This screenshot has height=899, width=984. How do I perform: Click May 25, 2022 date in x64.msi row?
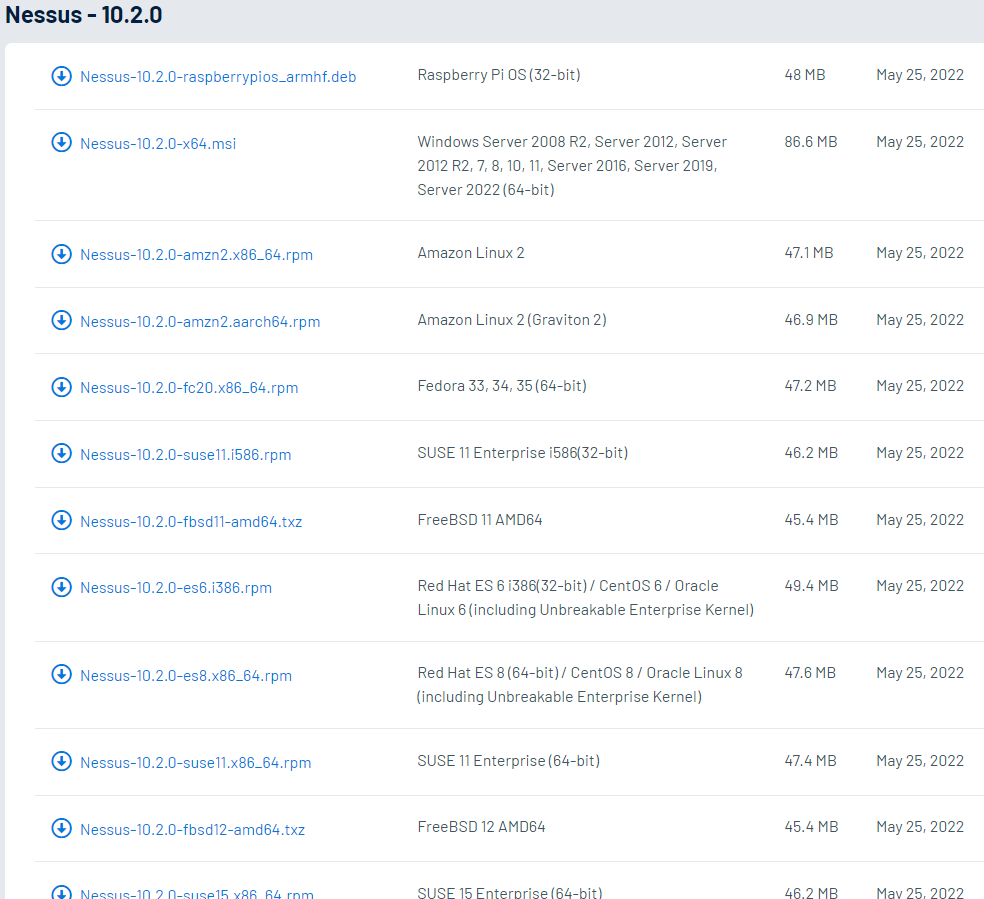point(920,142)
